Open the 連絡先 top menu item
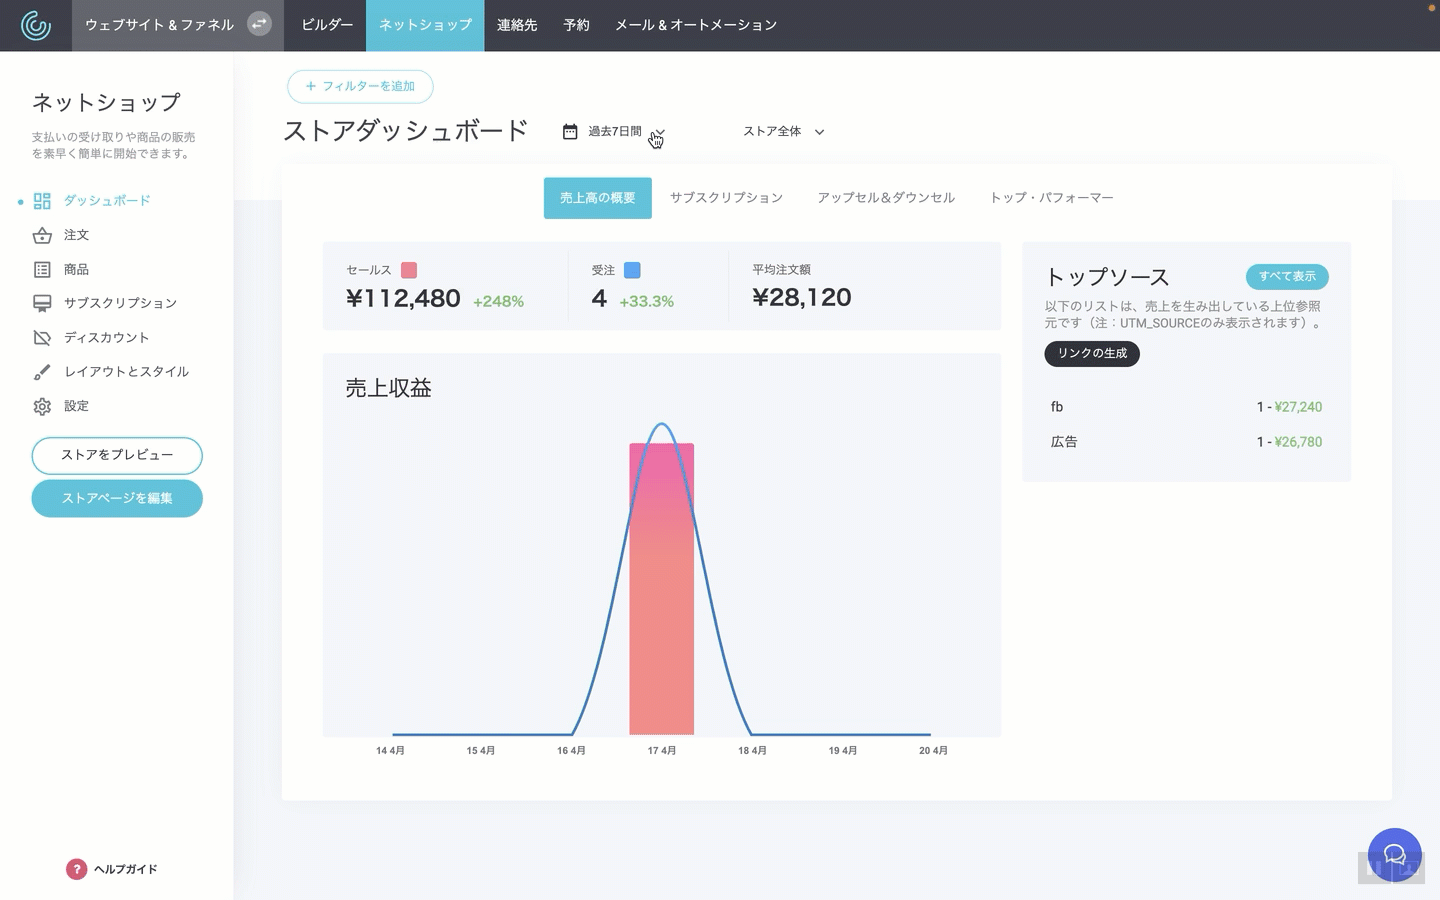The height and width of the screenshot is (900, 1440). click(x=517, y=25)
